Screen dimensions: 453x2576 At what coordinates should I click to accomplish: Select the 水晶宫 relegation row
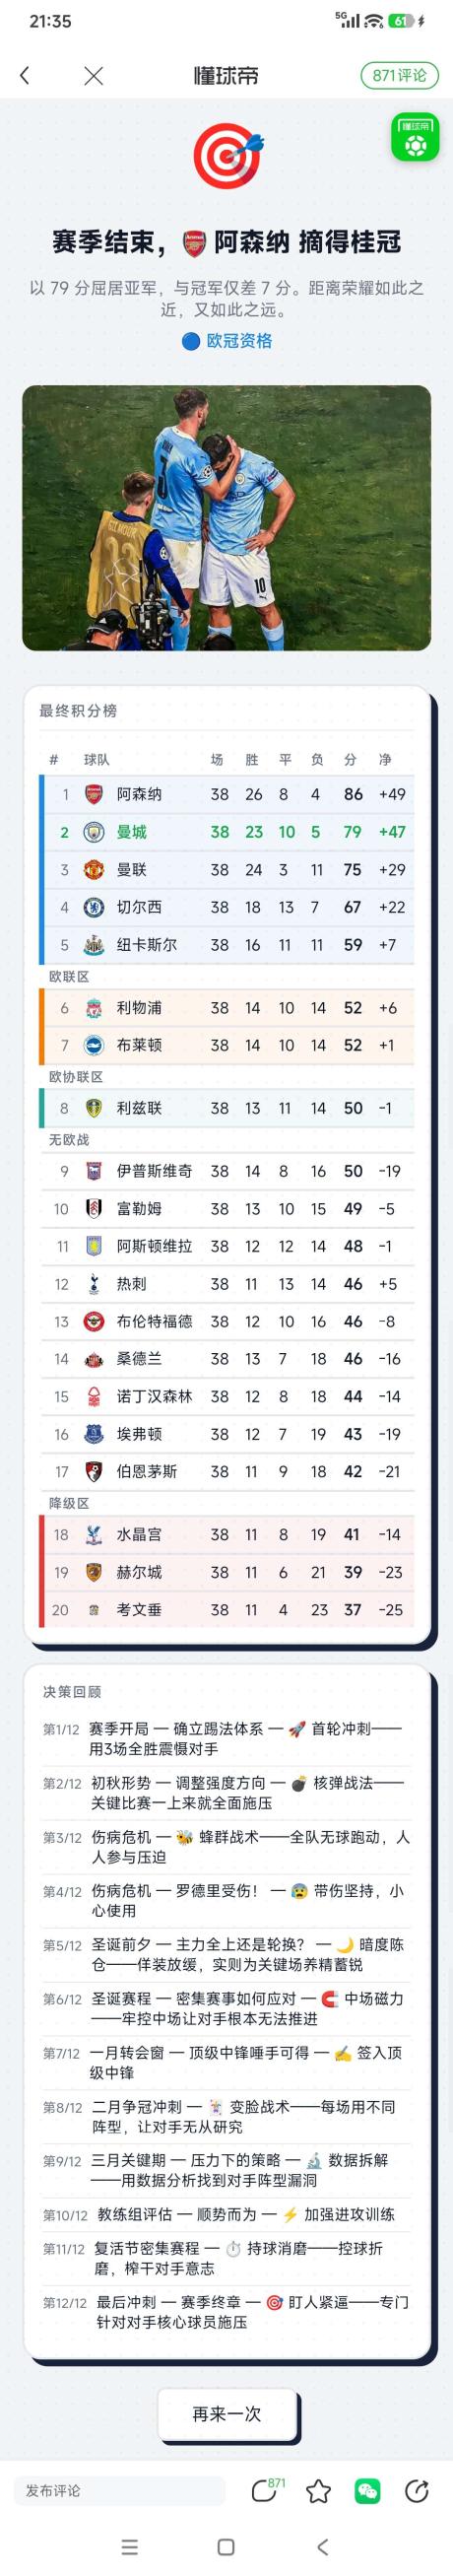[x=228, y=1534]
